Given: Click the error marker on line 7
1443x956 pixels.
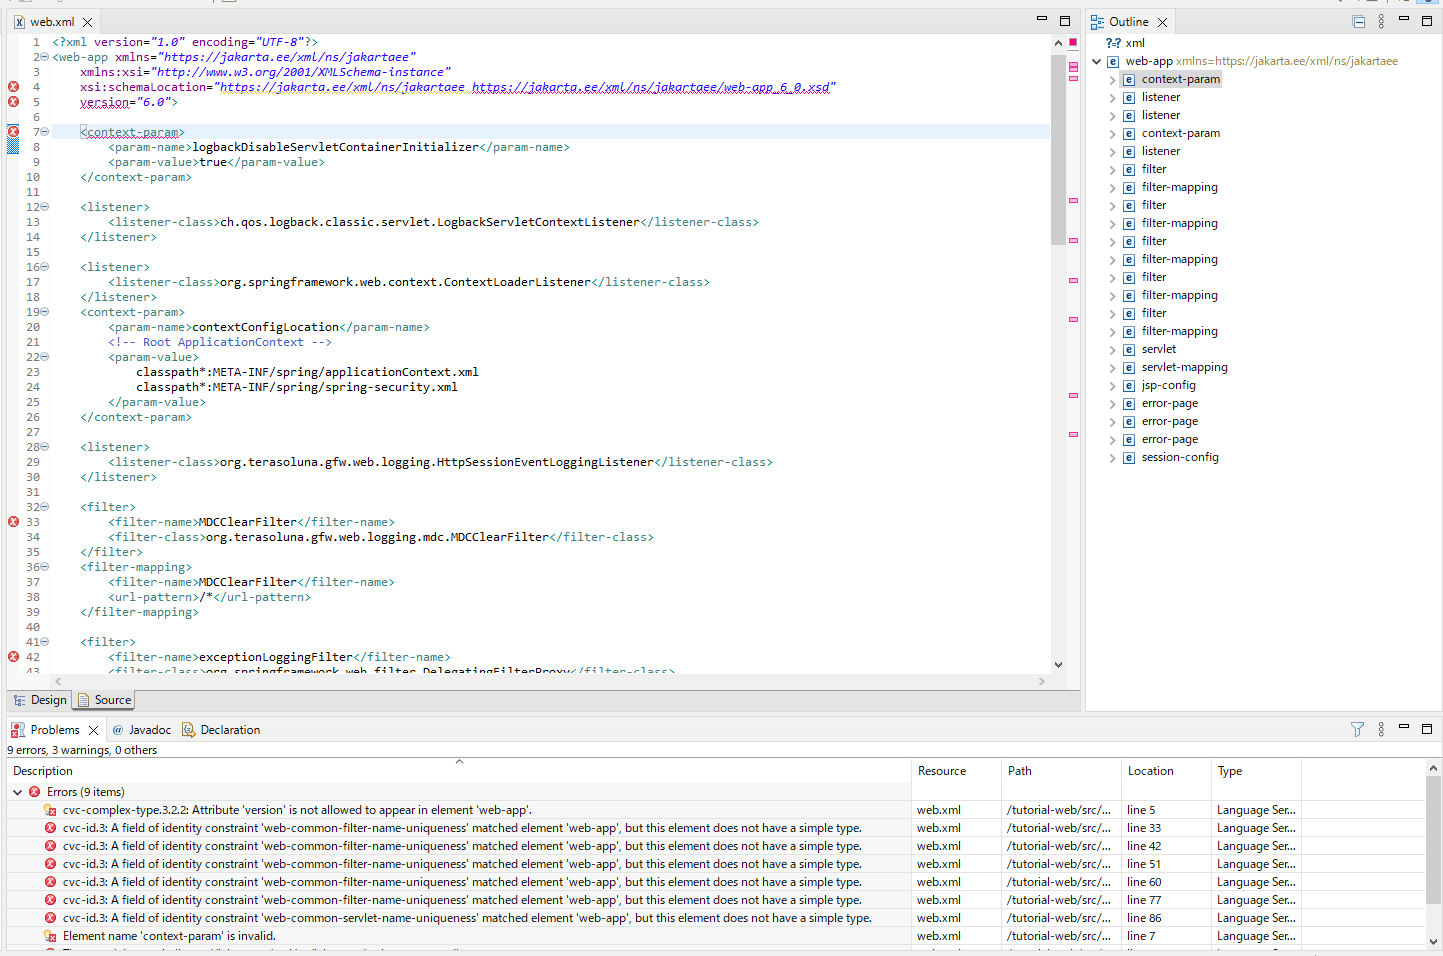Looking at the screenshot, I should 13,132.
